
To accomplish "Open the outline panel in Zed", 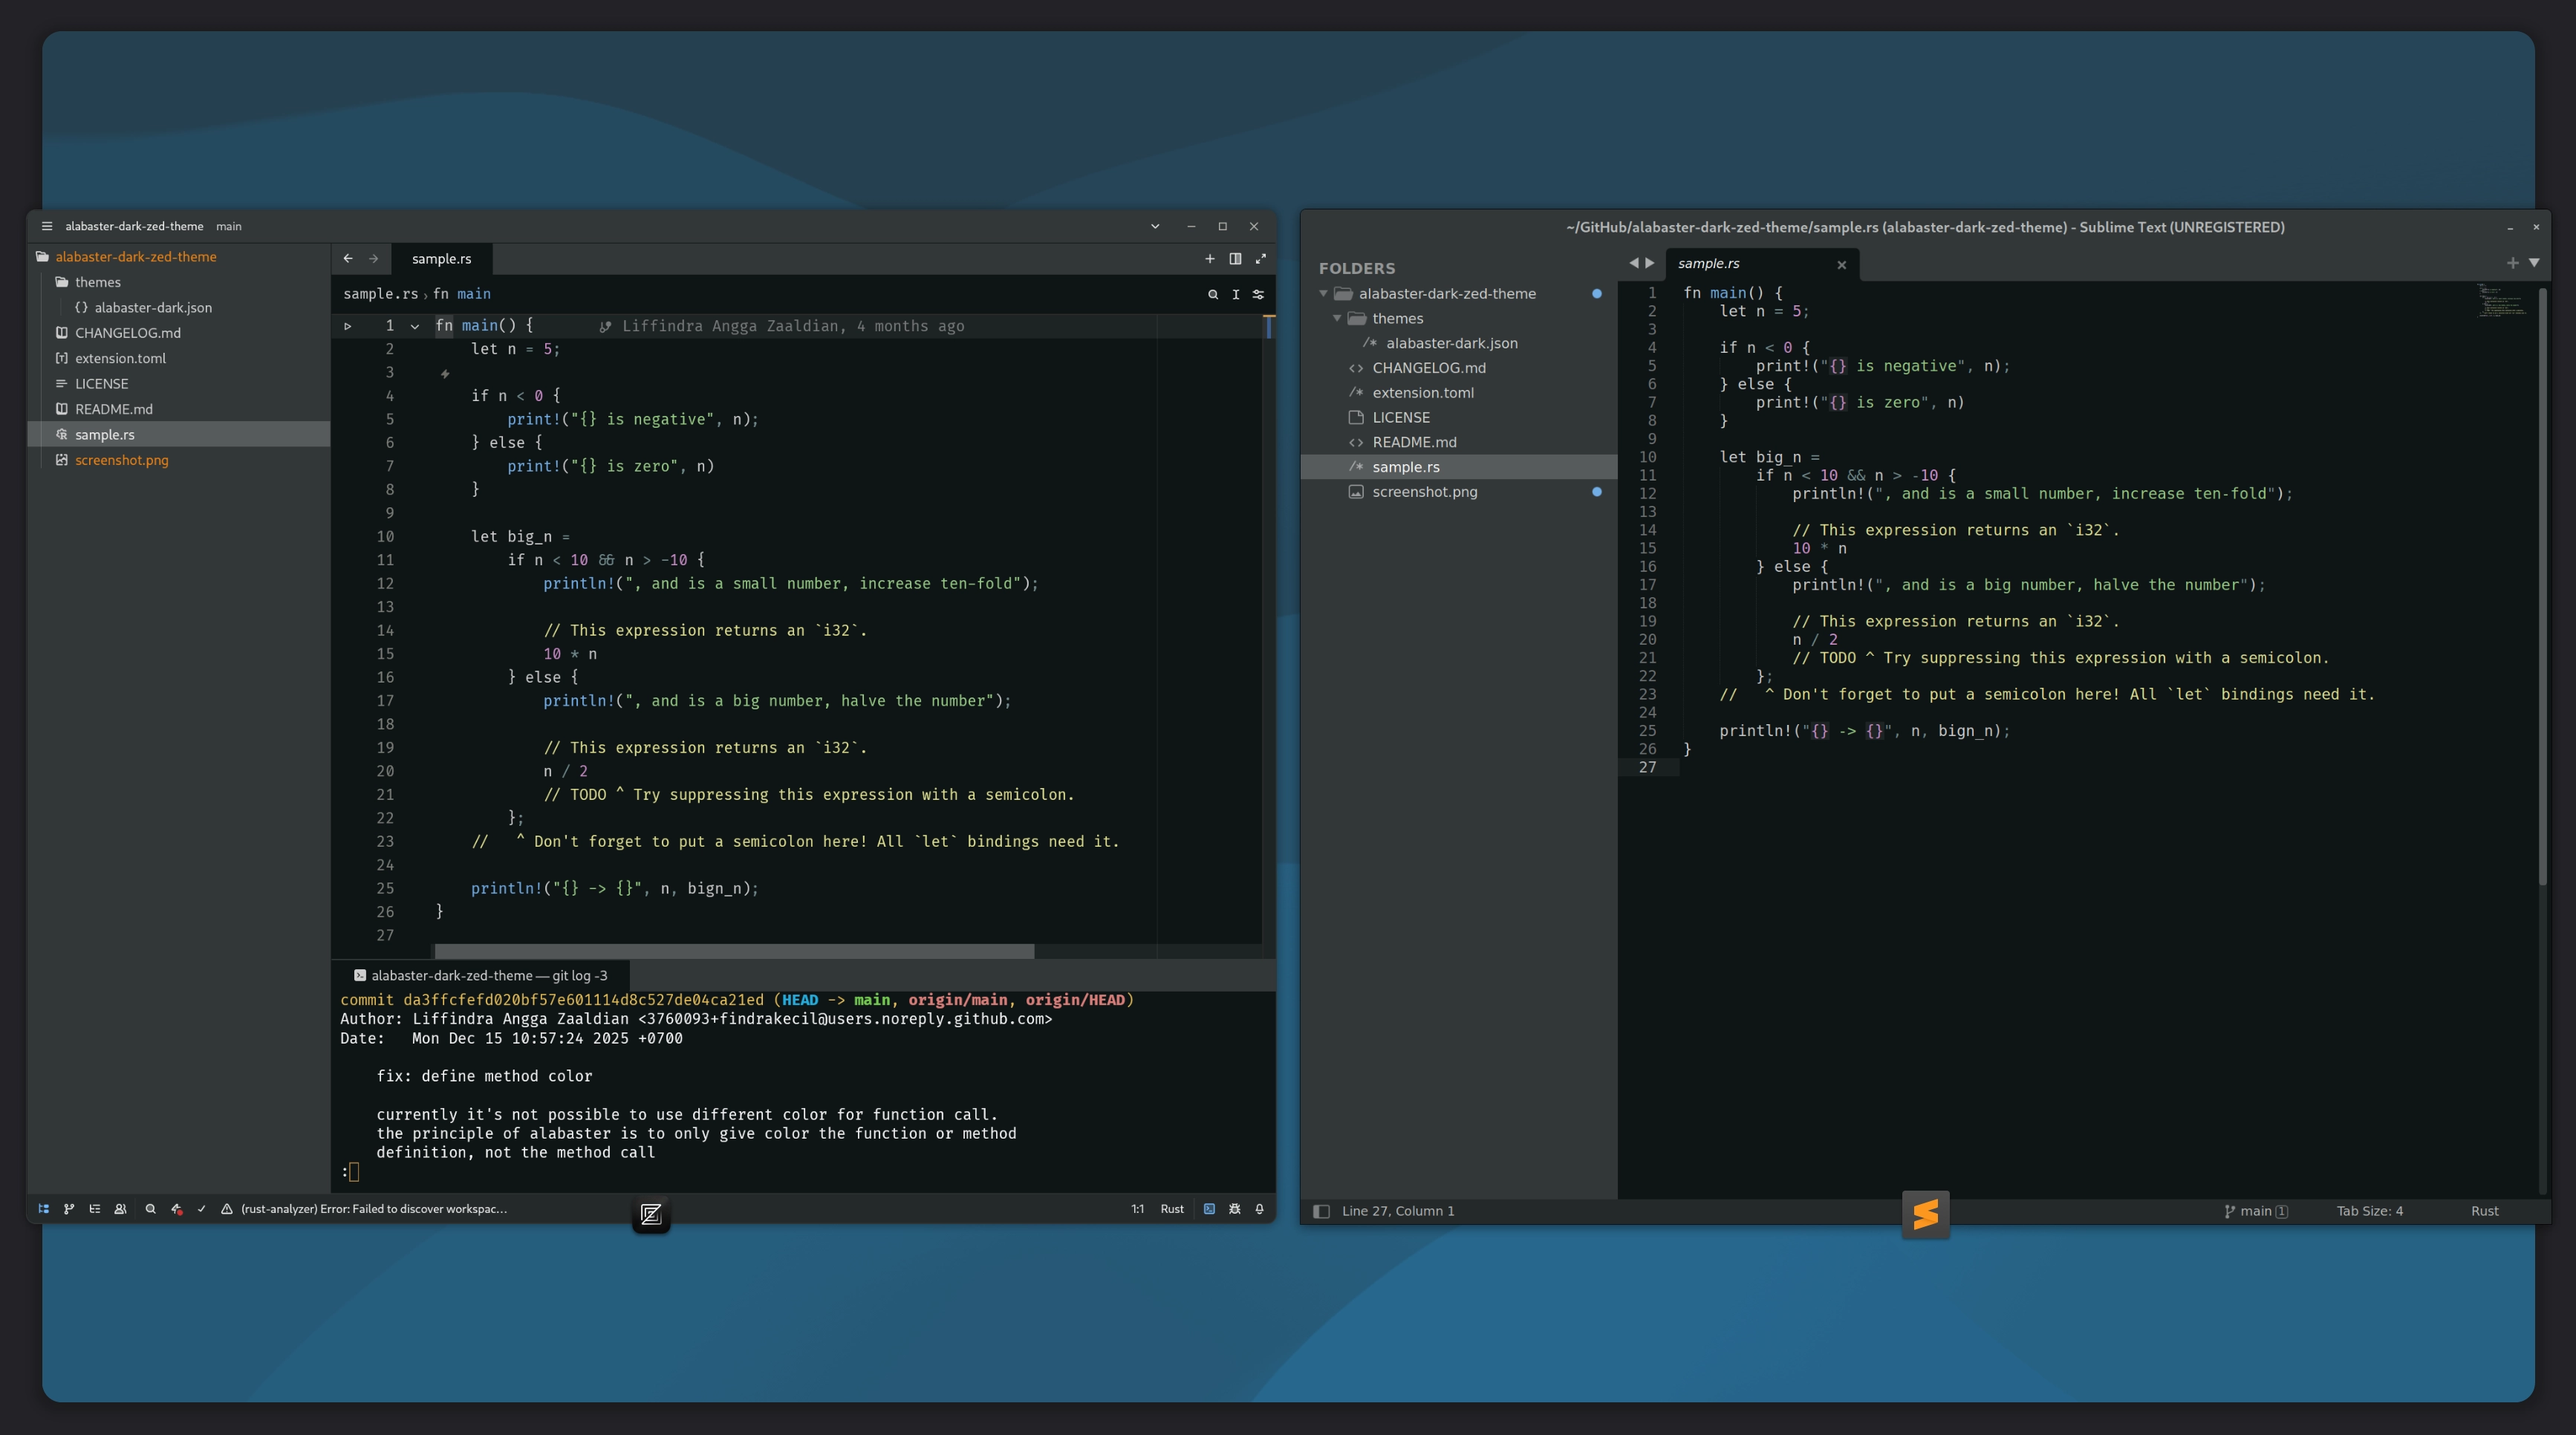I will tap(95, 1209).
